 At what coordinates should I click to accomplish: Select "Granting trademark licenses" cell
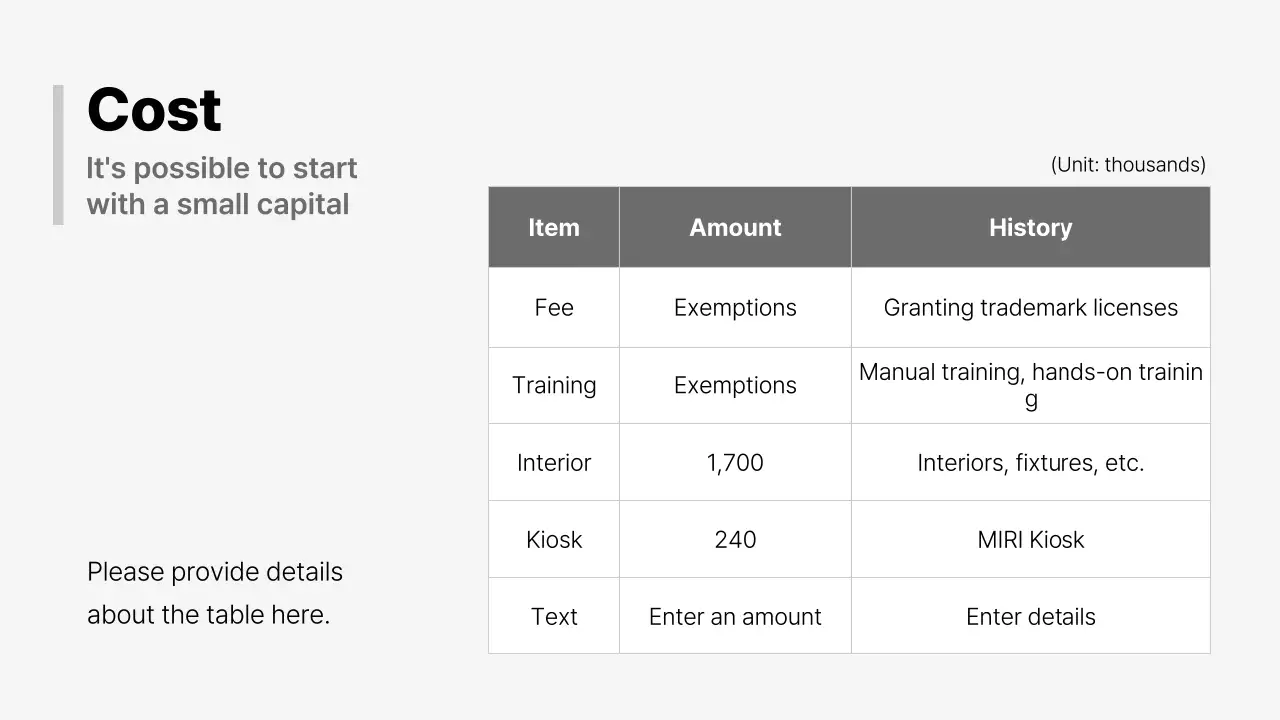1030,308
